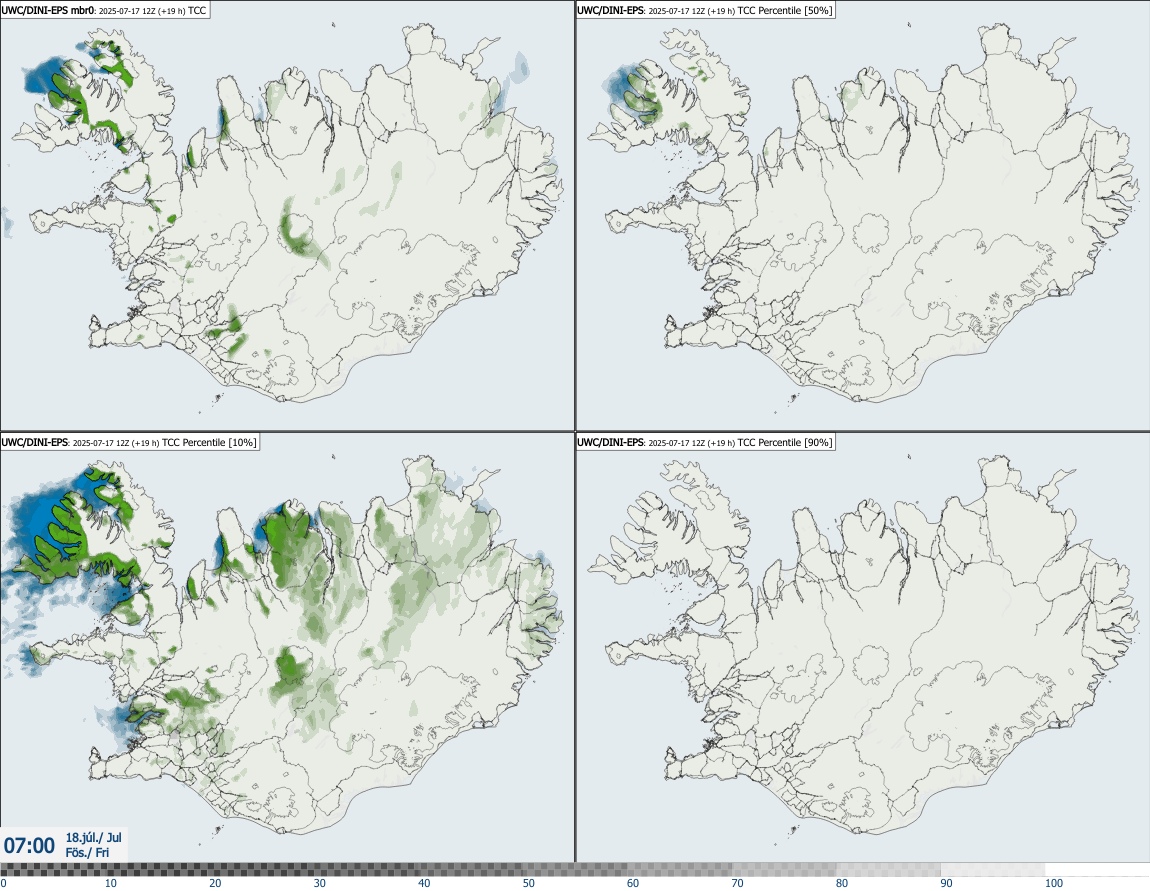Viewport: 1150px width, 891px height.
Task: Select the 50% percentile map panel
Action: pos(862,216)
